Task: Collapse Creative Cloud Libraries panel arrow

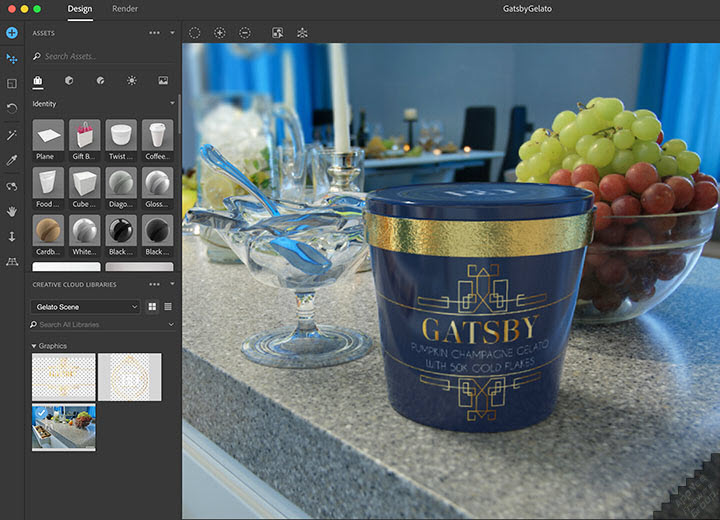Action: [173, 284]
